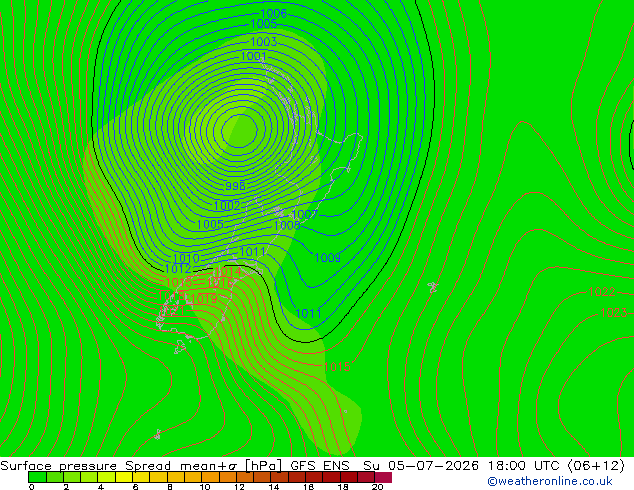
Task: Click the 'Surface pressure Spread' title text
Action: [85, 466]
